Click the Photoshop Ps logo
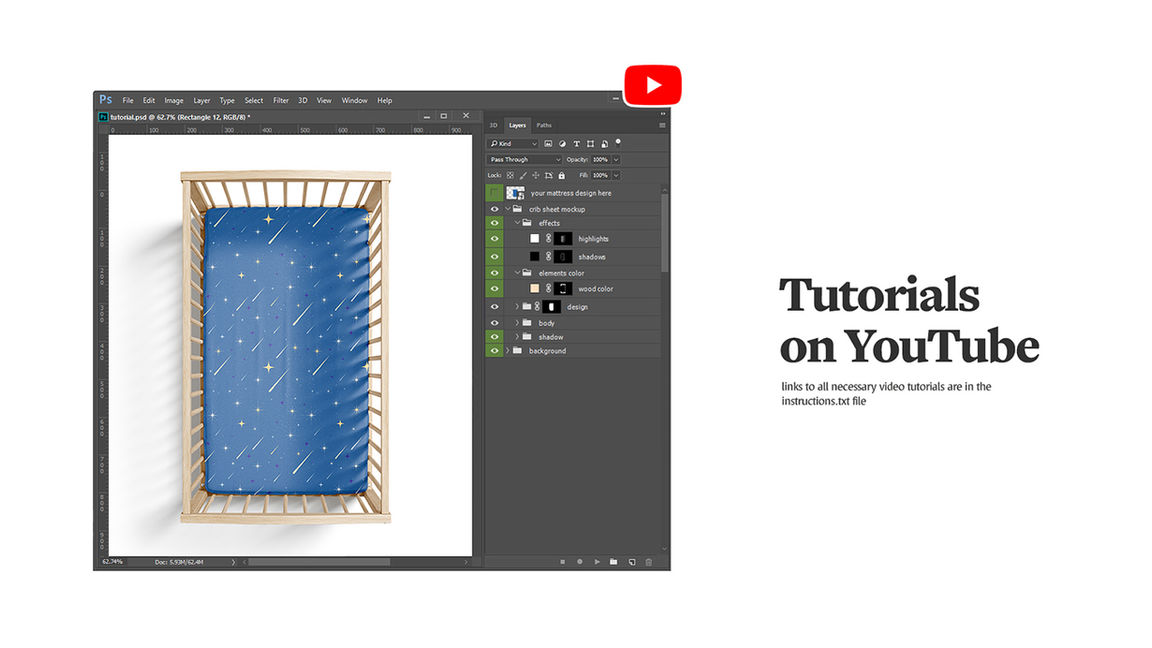This screenshot has height=648, width=1152. coord(106,100)
